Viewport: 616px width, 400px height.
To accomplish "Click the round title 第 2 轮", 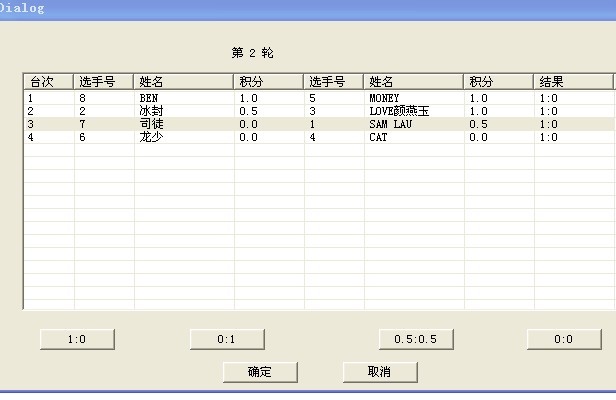I will [x=252, y=53].
